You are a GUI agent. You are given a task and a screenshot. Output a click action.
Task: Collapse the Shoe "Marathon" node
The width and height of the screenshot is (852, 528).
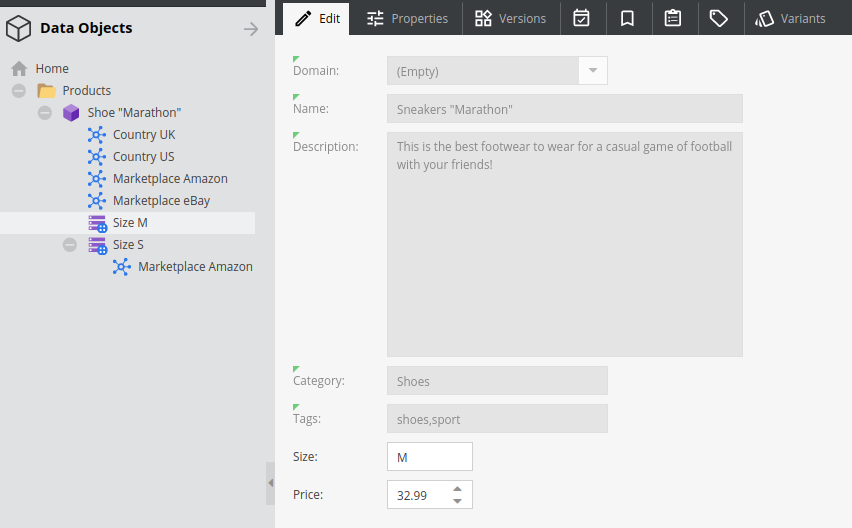[x=45, y=113]
